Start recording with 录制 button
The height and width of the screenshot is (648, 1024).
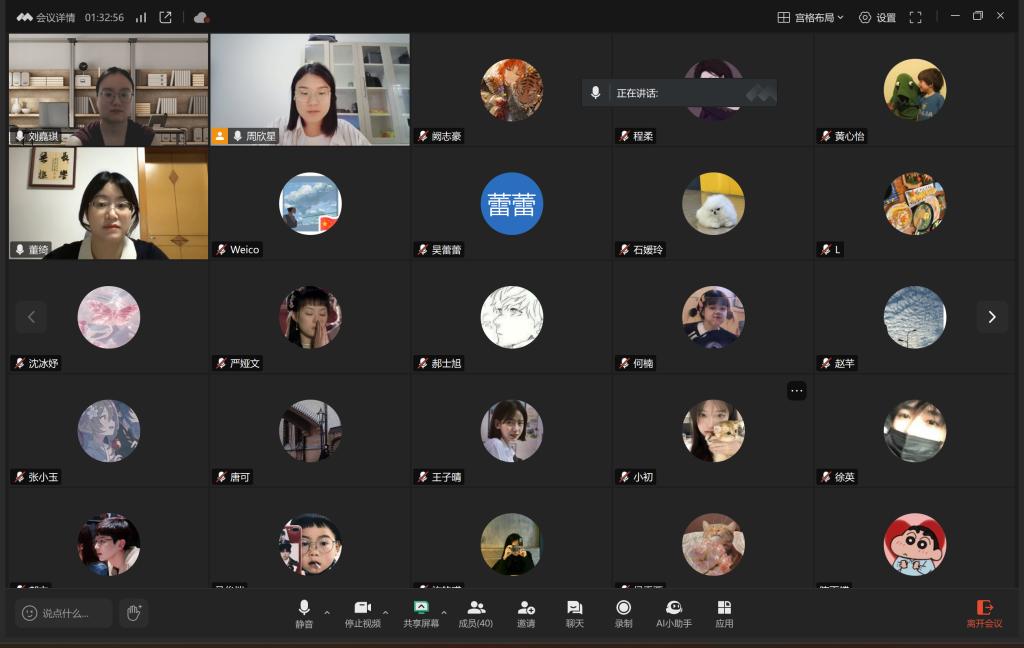pos(623,613)
